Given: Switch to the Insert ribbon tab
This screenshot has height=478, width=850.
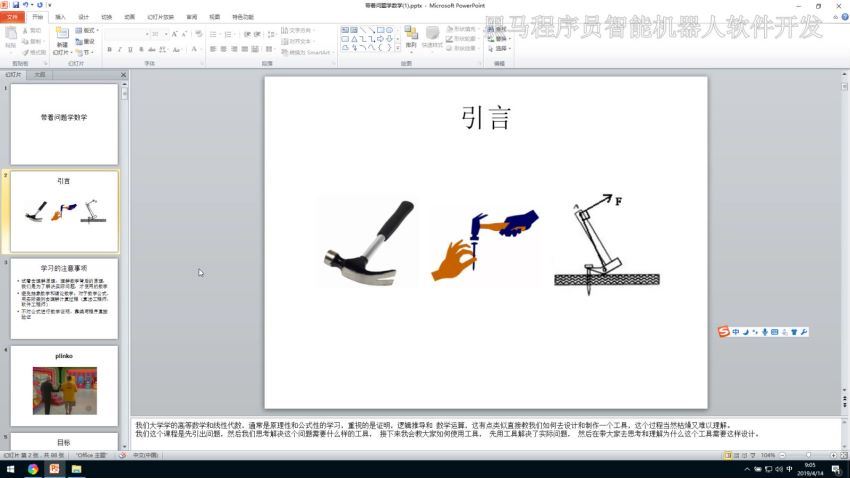Looking at the screenshot, I should (60, 17).
